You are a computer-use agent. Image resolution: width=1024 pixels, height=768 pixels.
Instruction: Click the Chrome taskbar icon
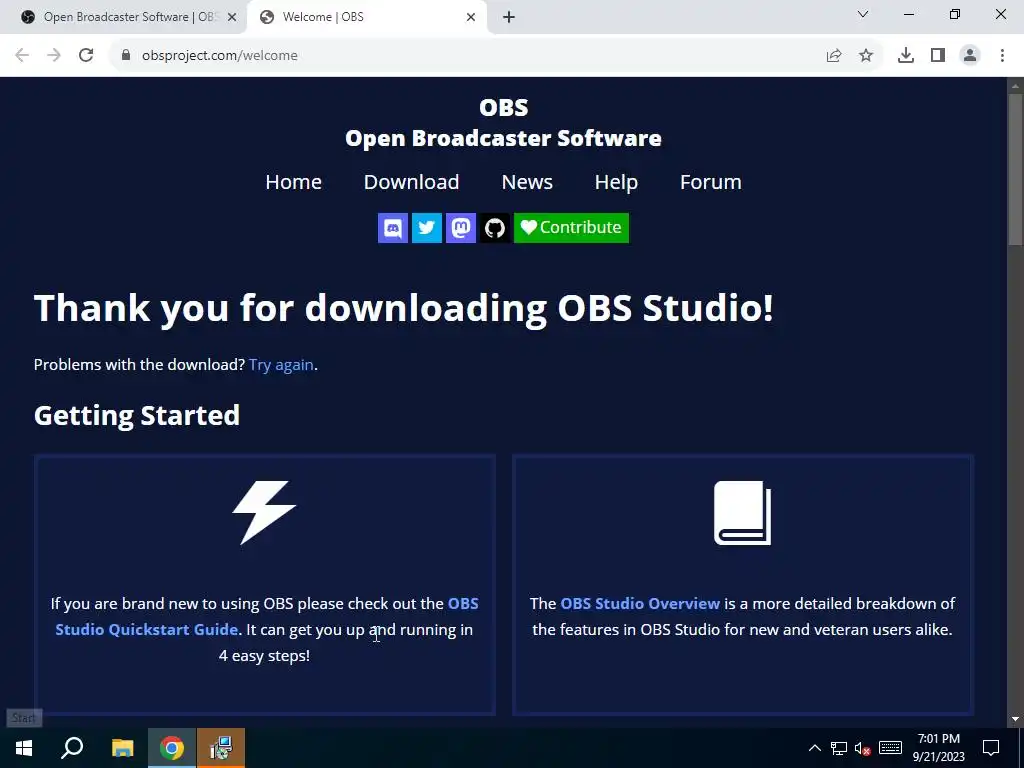click(172, 748)
